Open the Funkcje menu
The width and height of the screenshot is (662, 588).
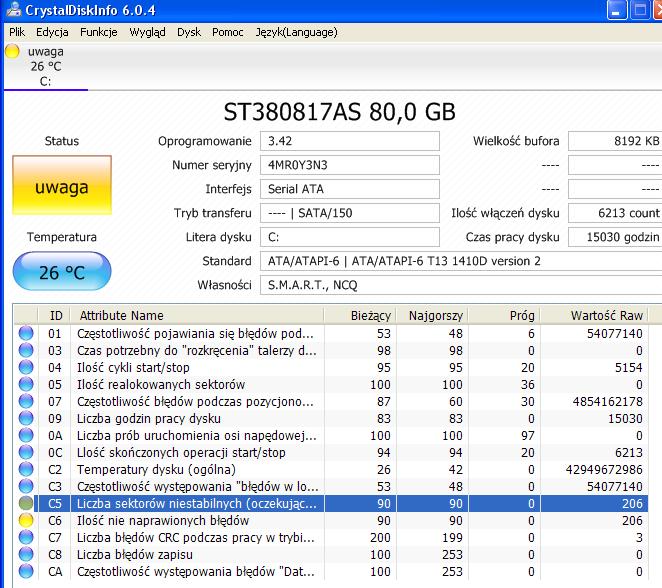[99, 32]
